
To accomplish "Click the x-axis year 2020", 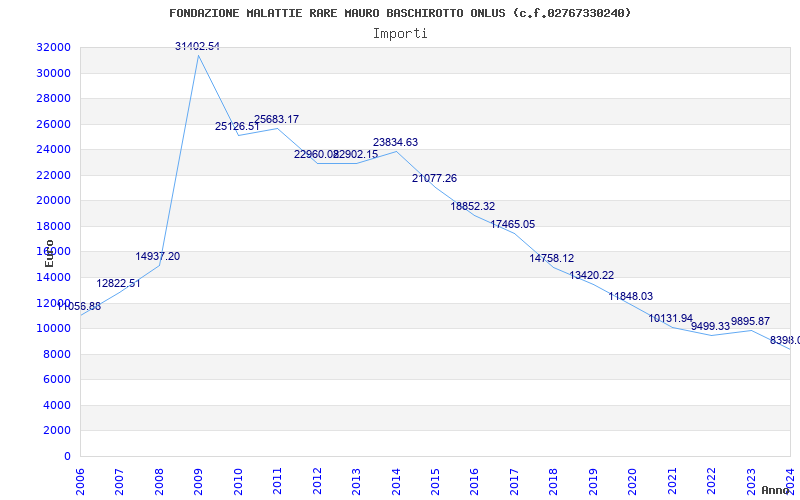I will click(633, 482).
